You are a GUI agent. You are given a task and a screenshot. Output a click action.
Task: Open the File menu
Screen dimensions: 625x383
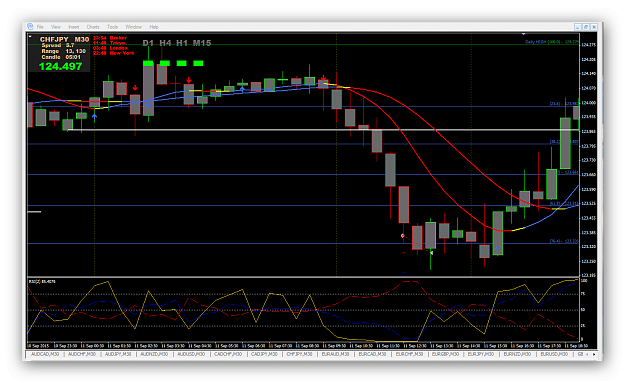(40, 27)
